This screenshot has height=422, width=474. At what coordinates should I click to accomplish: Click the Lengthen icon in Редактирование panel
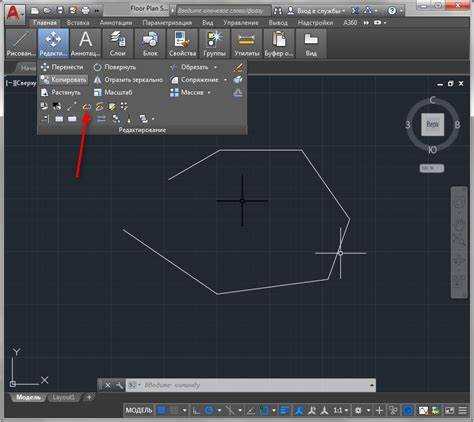tap(71, 107)
